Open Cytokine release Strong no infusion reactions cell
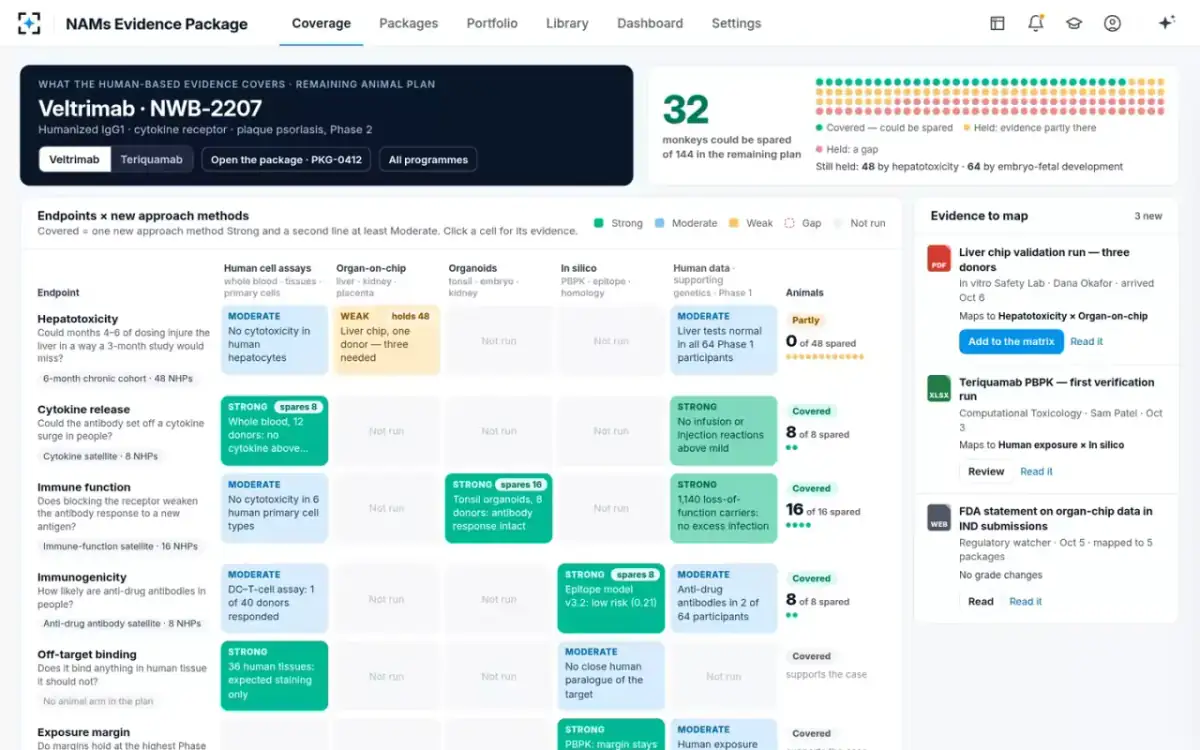The height and width of the screenshot is (750, 1200). 724,431
